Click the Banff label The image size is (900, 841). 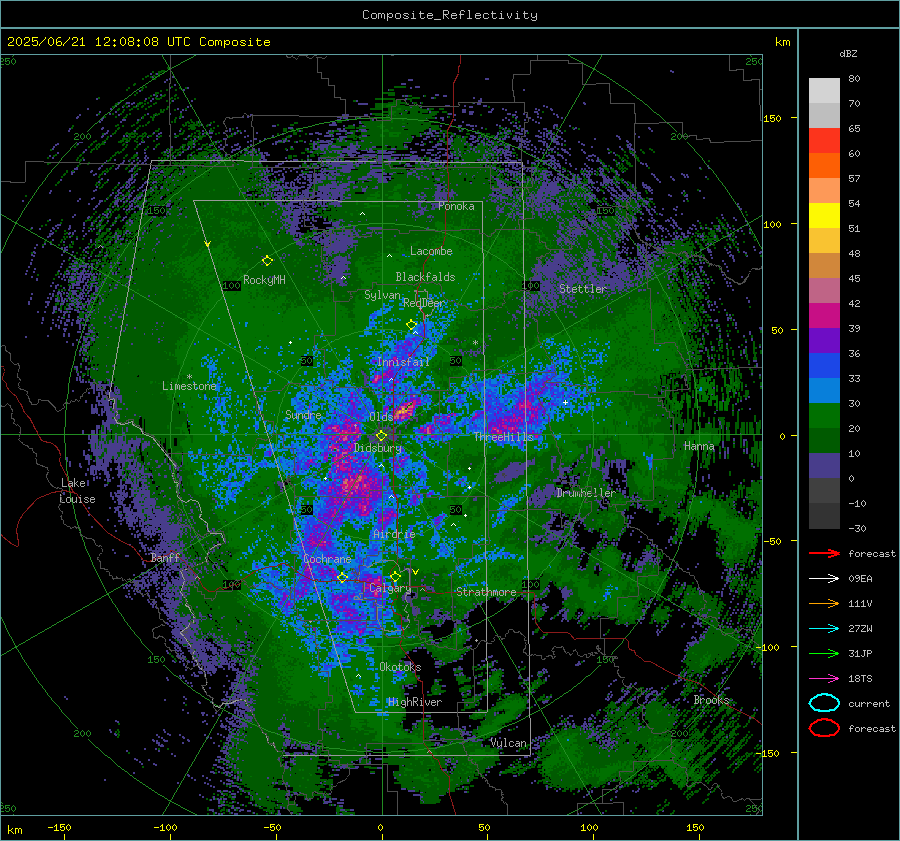pos(165,557)
